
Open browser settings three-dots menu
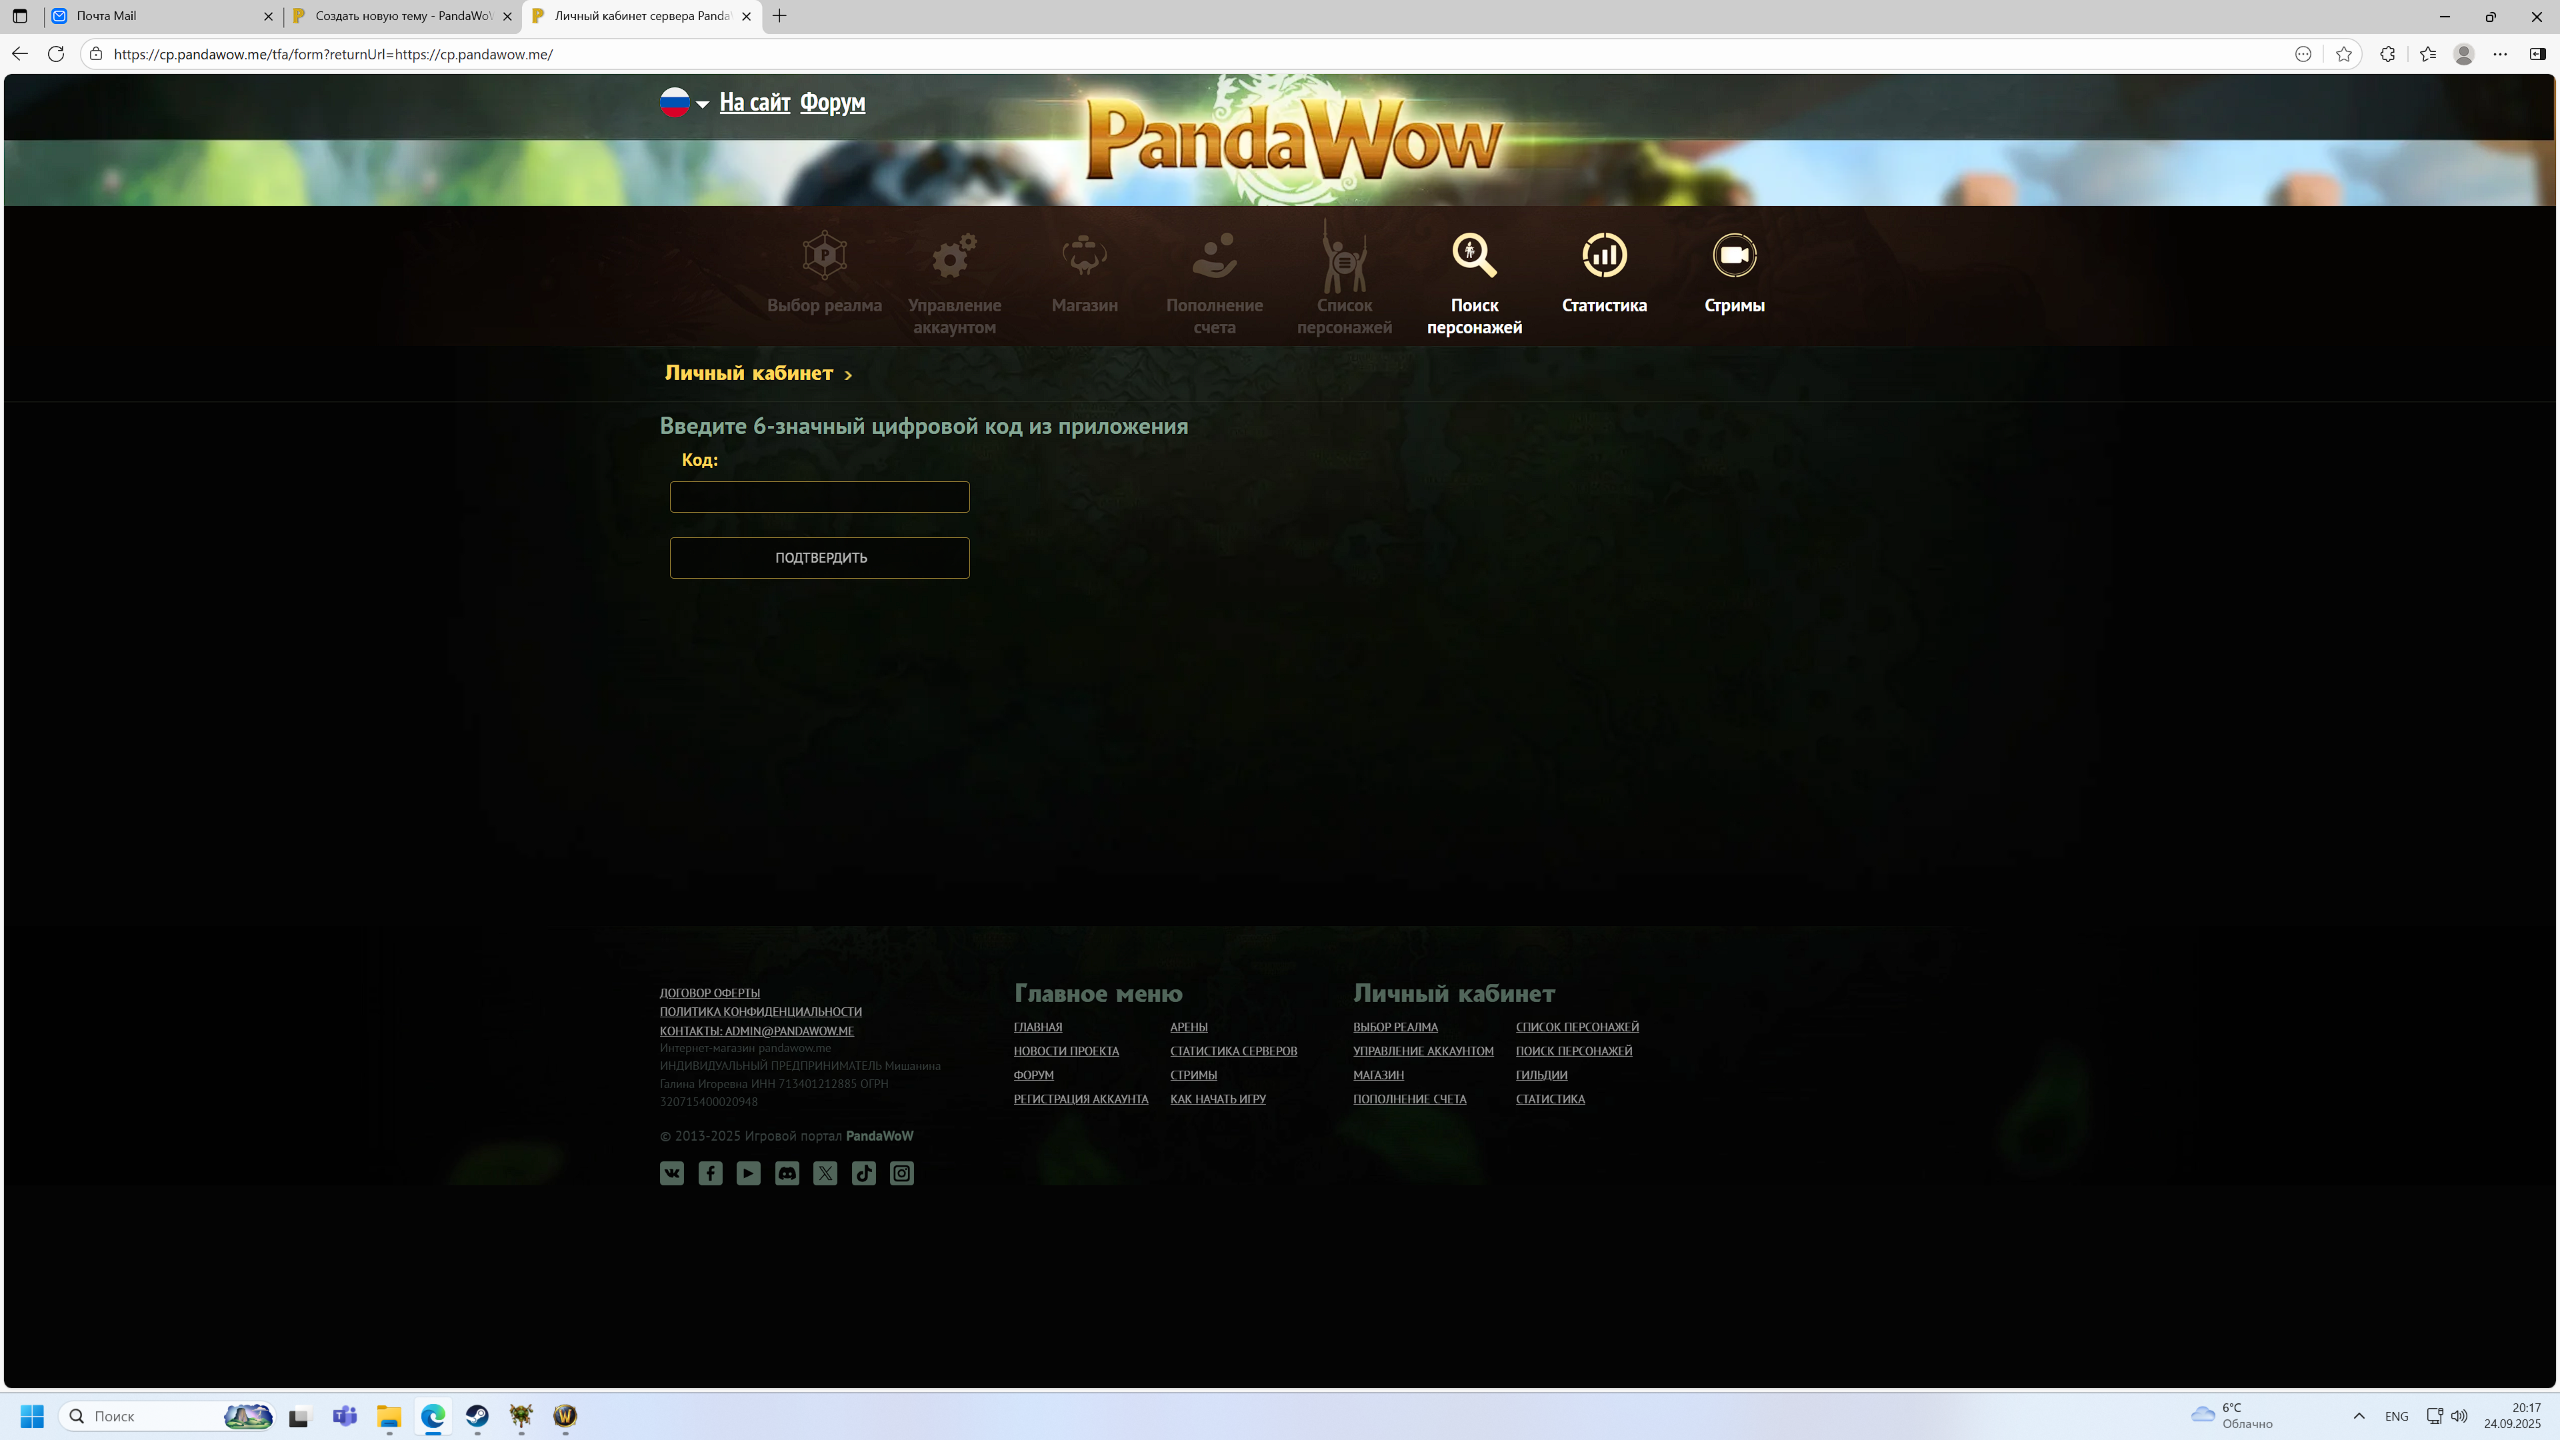pyautogui.click(x=2500, y=54)
